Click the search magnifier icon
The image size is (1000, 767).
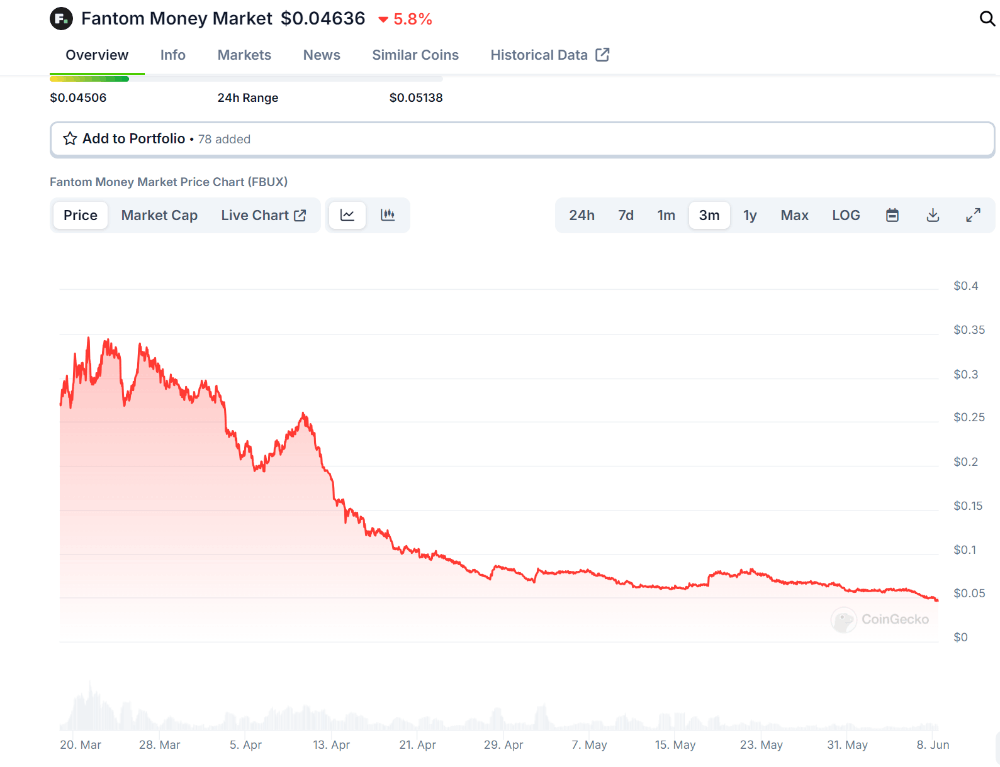click(987, 19)
